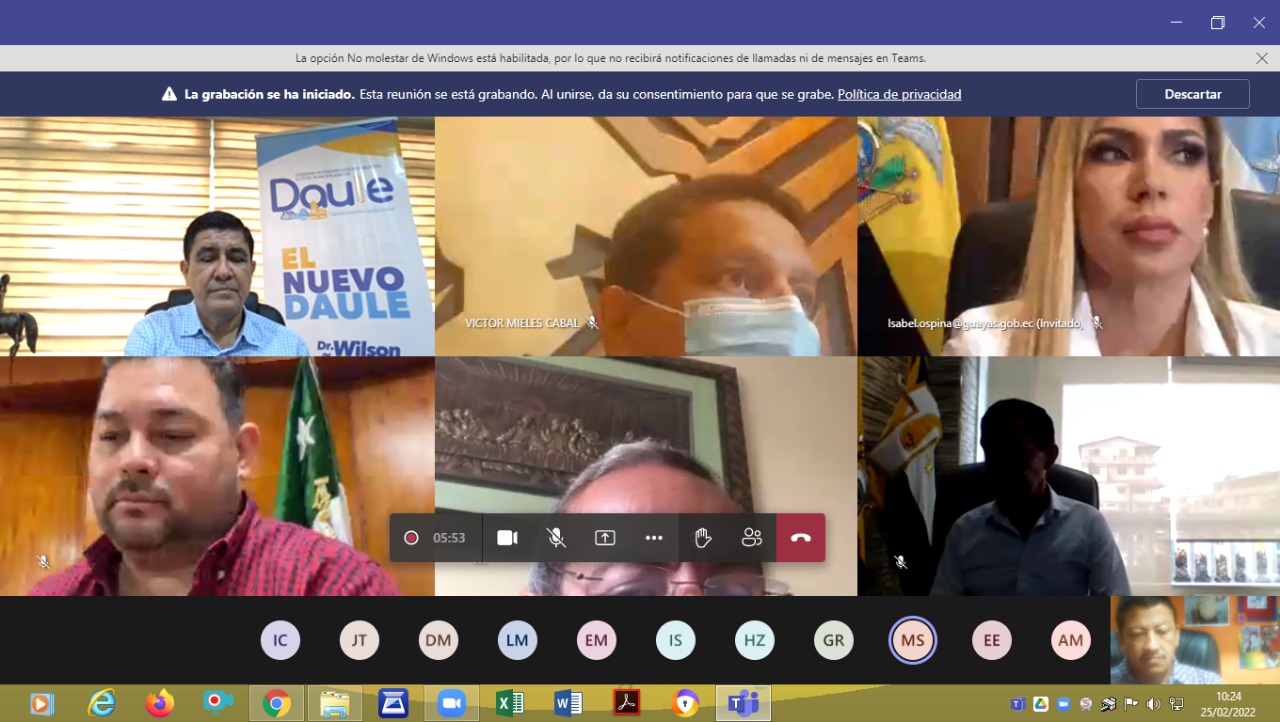This screenshot has height=722, width=1280.
Task: Click the self-view video thumbnail
Action: [x=1194, y=640]
